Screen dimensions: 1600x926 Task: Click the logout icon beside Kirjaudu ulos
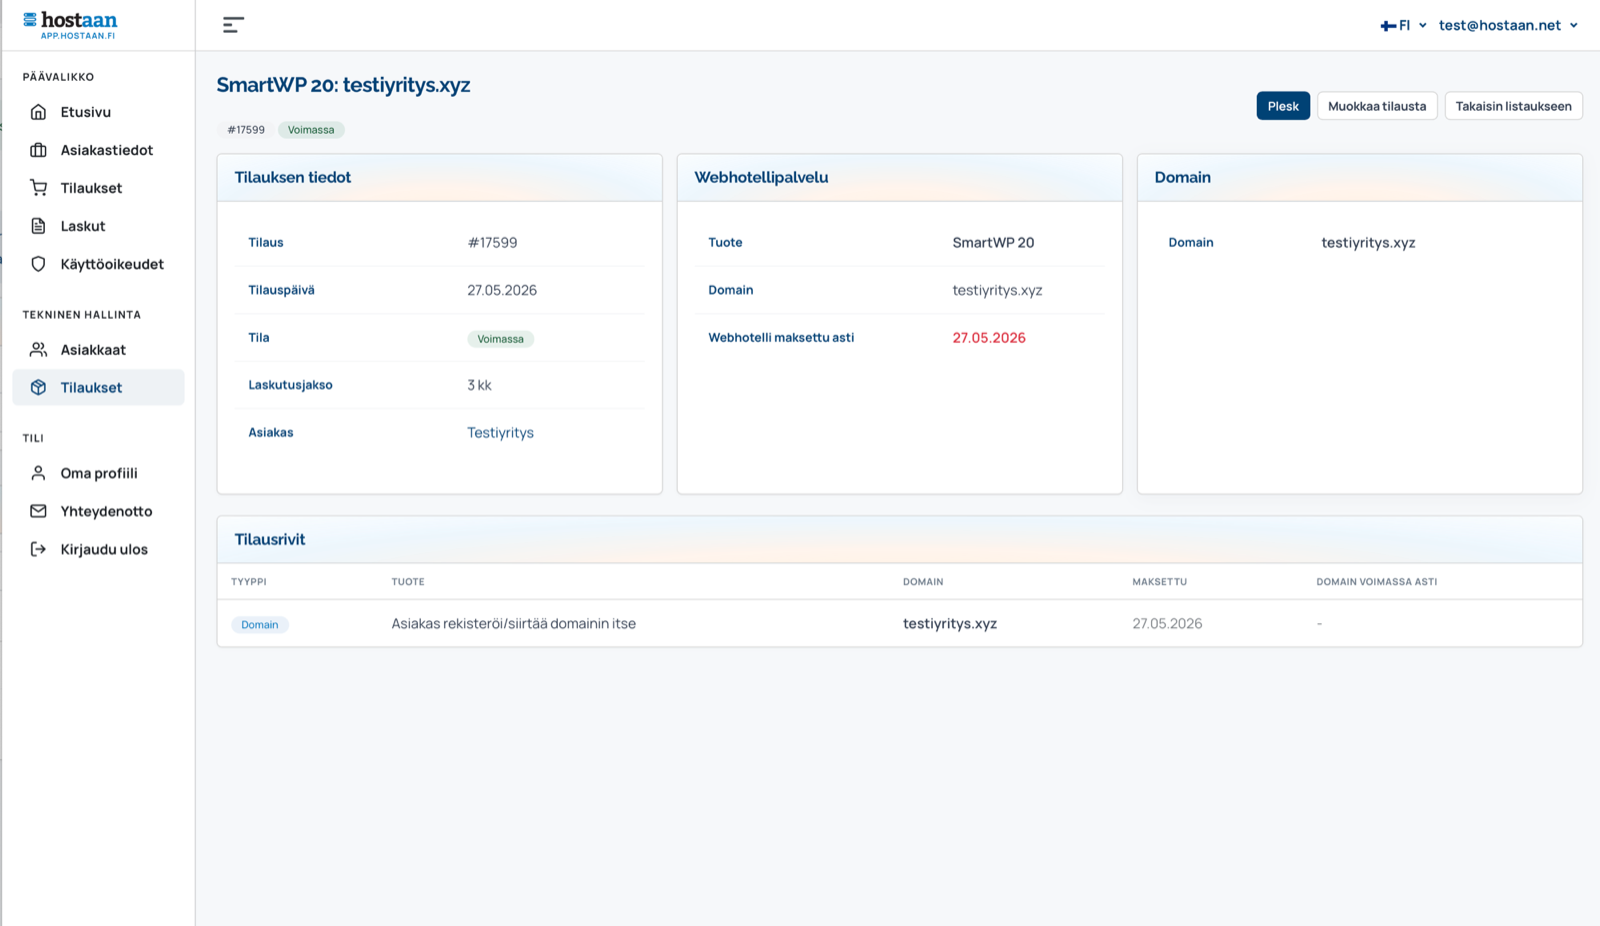[38, 549]
